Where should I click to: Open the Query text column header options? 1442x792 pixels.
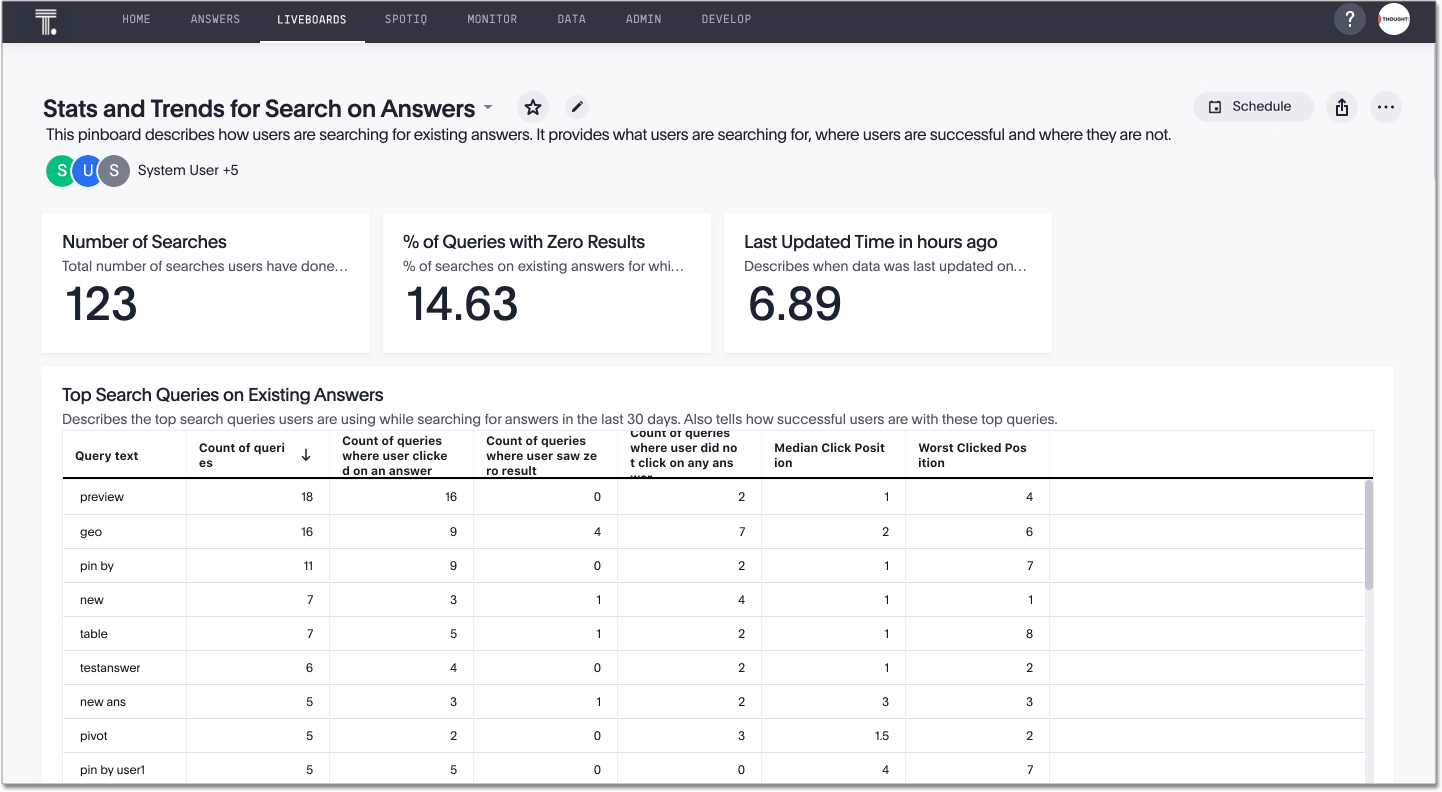(x=108, y=454)
